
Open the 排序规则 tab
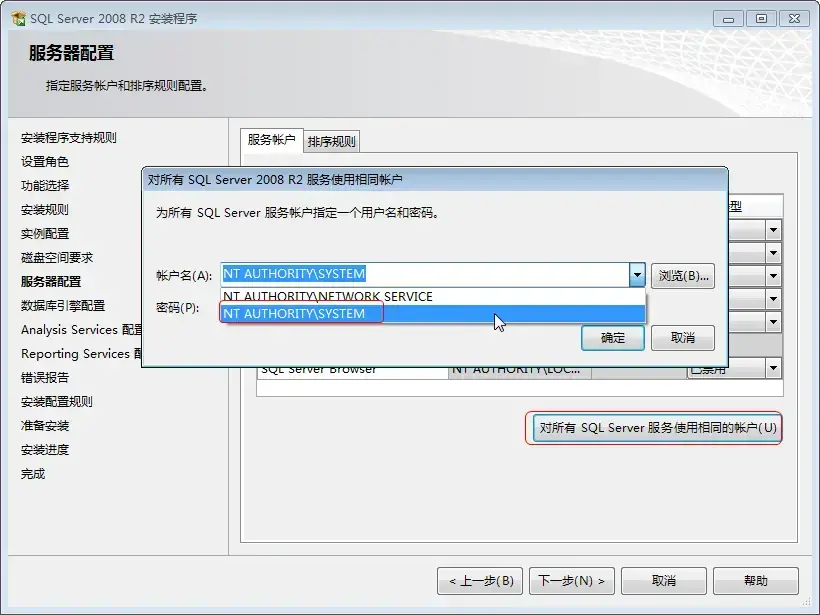coord(332,142)
